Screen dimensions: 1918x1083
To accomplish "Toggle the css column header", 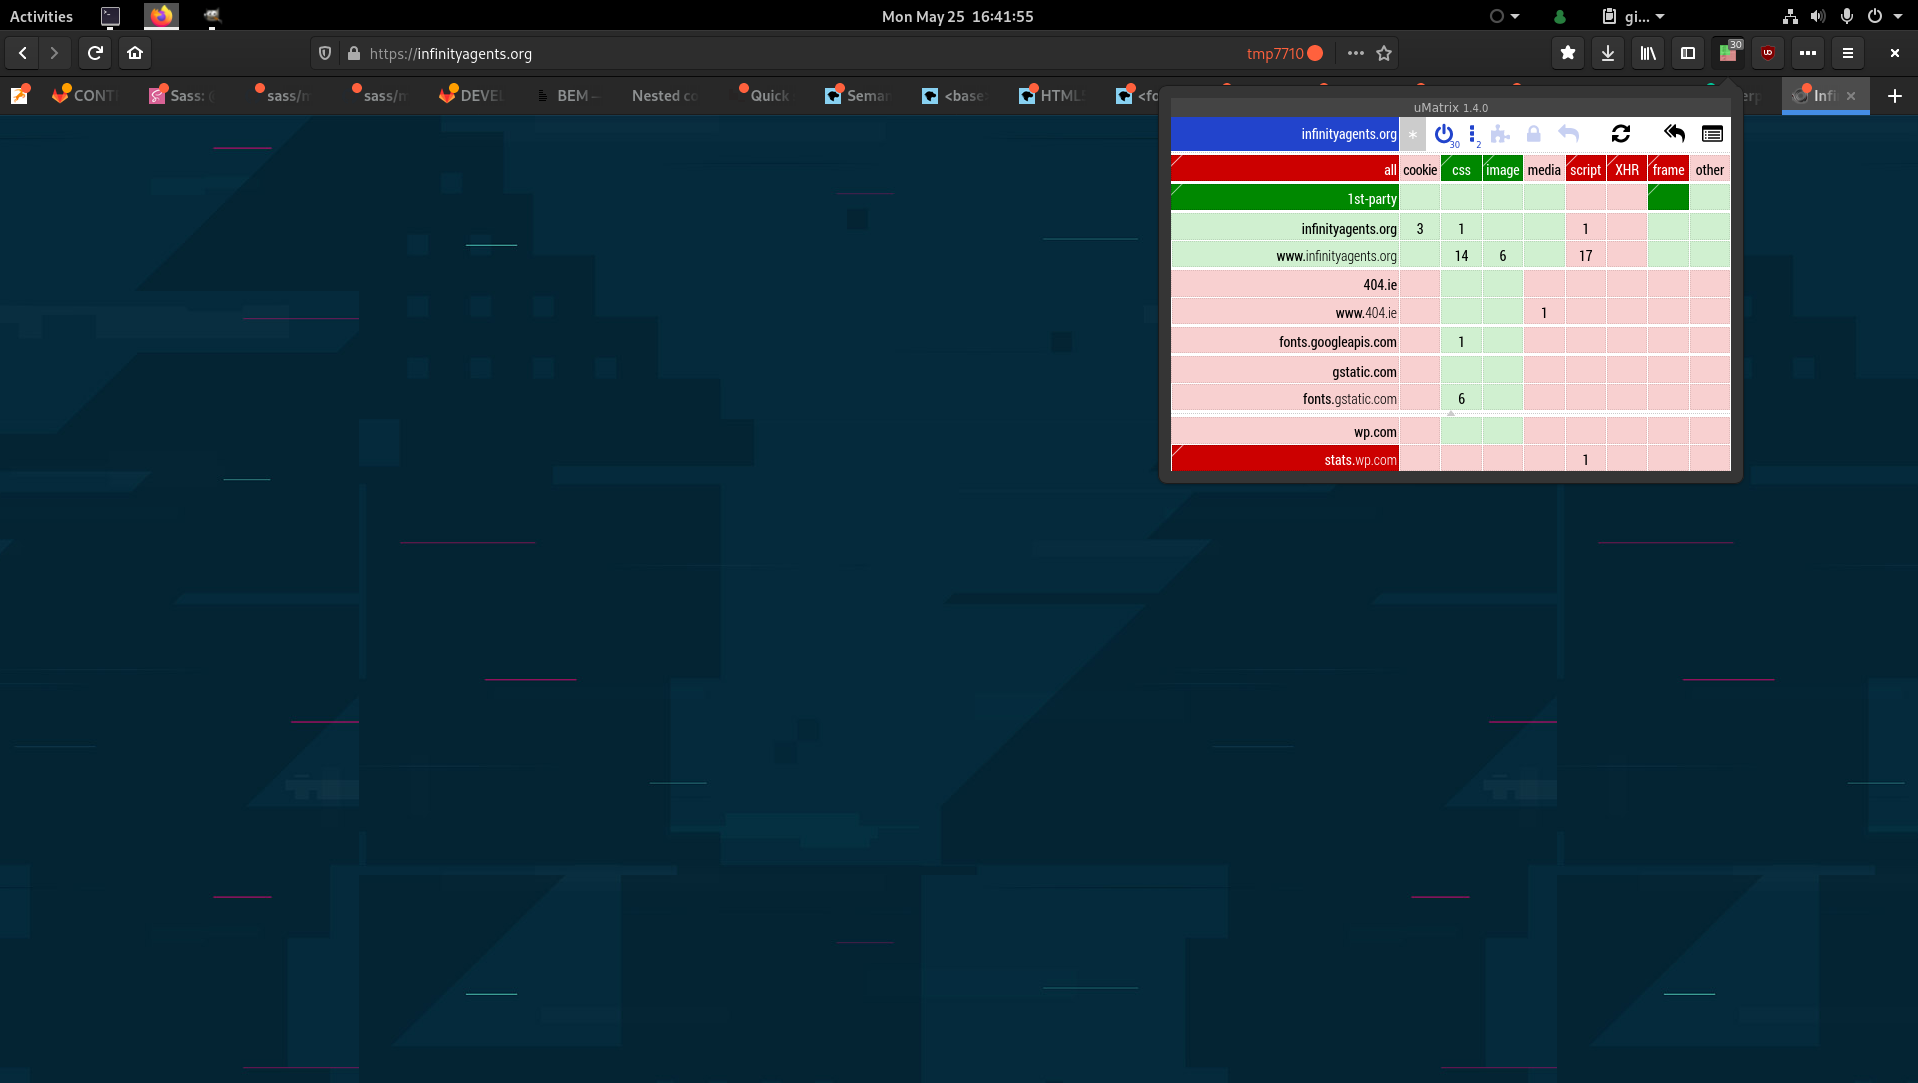I will click(1461, 170).
